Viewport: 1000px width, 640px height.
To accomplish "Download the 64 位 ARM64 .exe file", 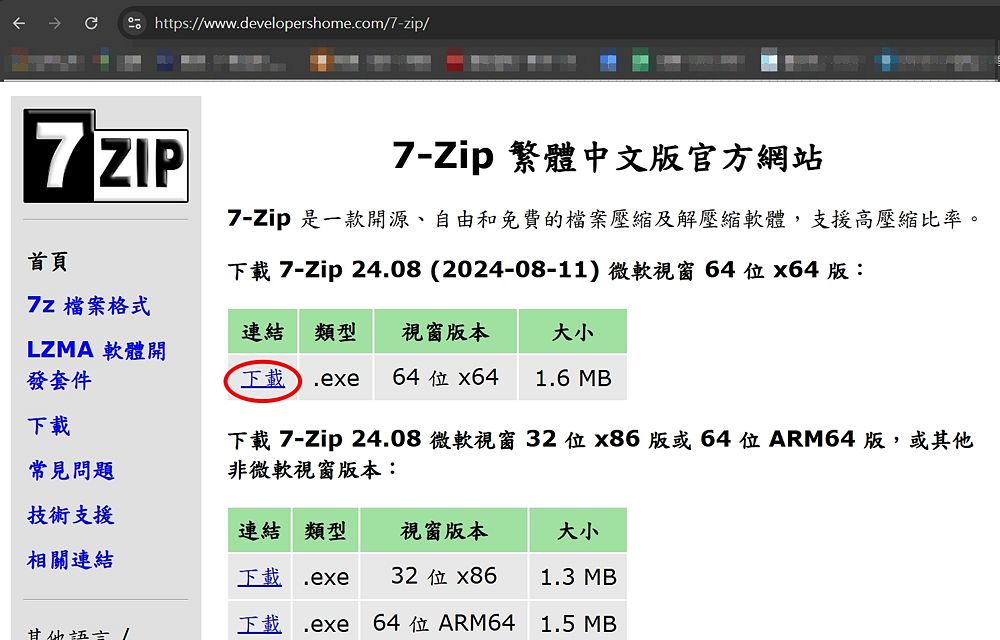I will tap(260, 623).
